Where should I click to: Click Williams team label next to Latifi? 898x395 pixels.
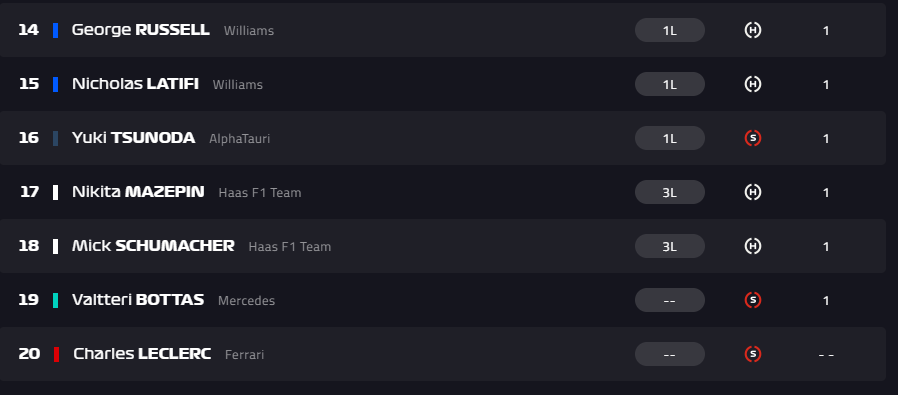click(238, 85)
